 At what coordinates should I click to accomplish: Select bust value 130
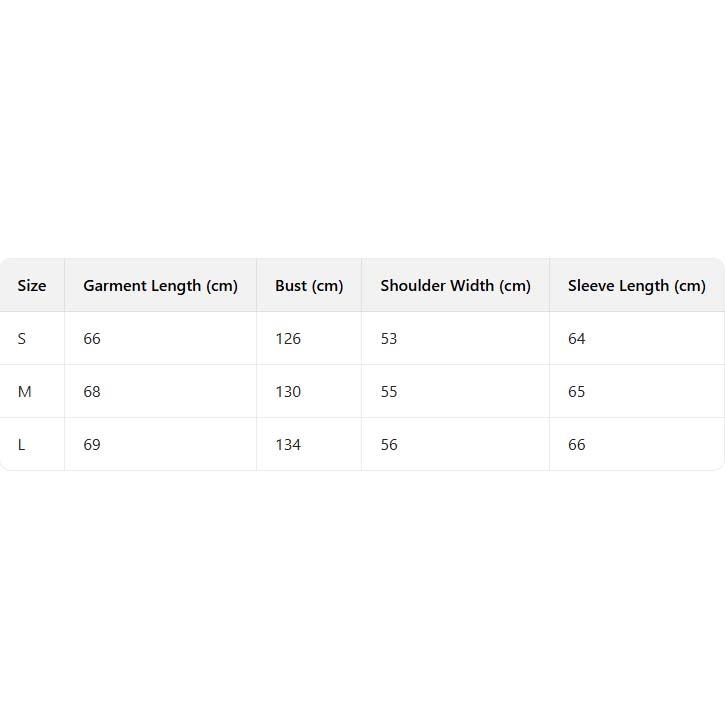pos(288,392)
